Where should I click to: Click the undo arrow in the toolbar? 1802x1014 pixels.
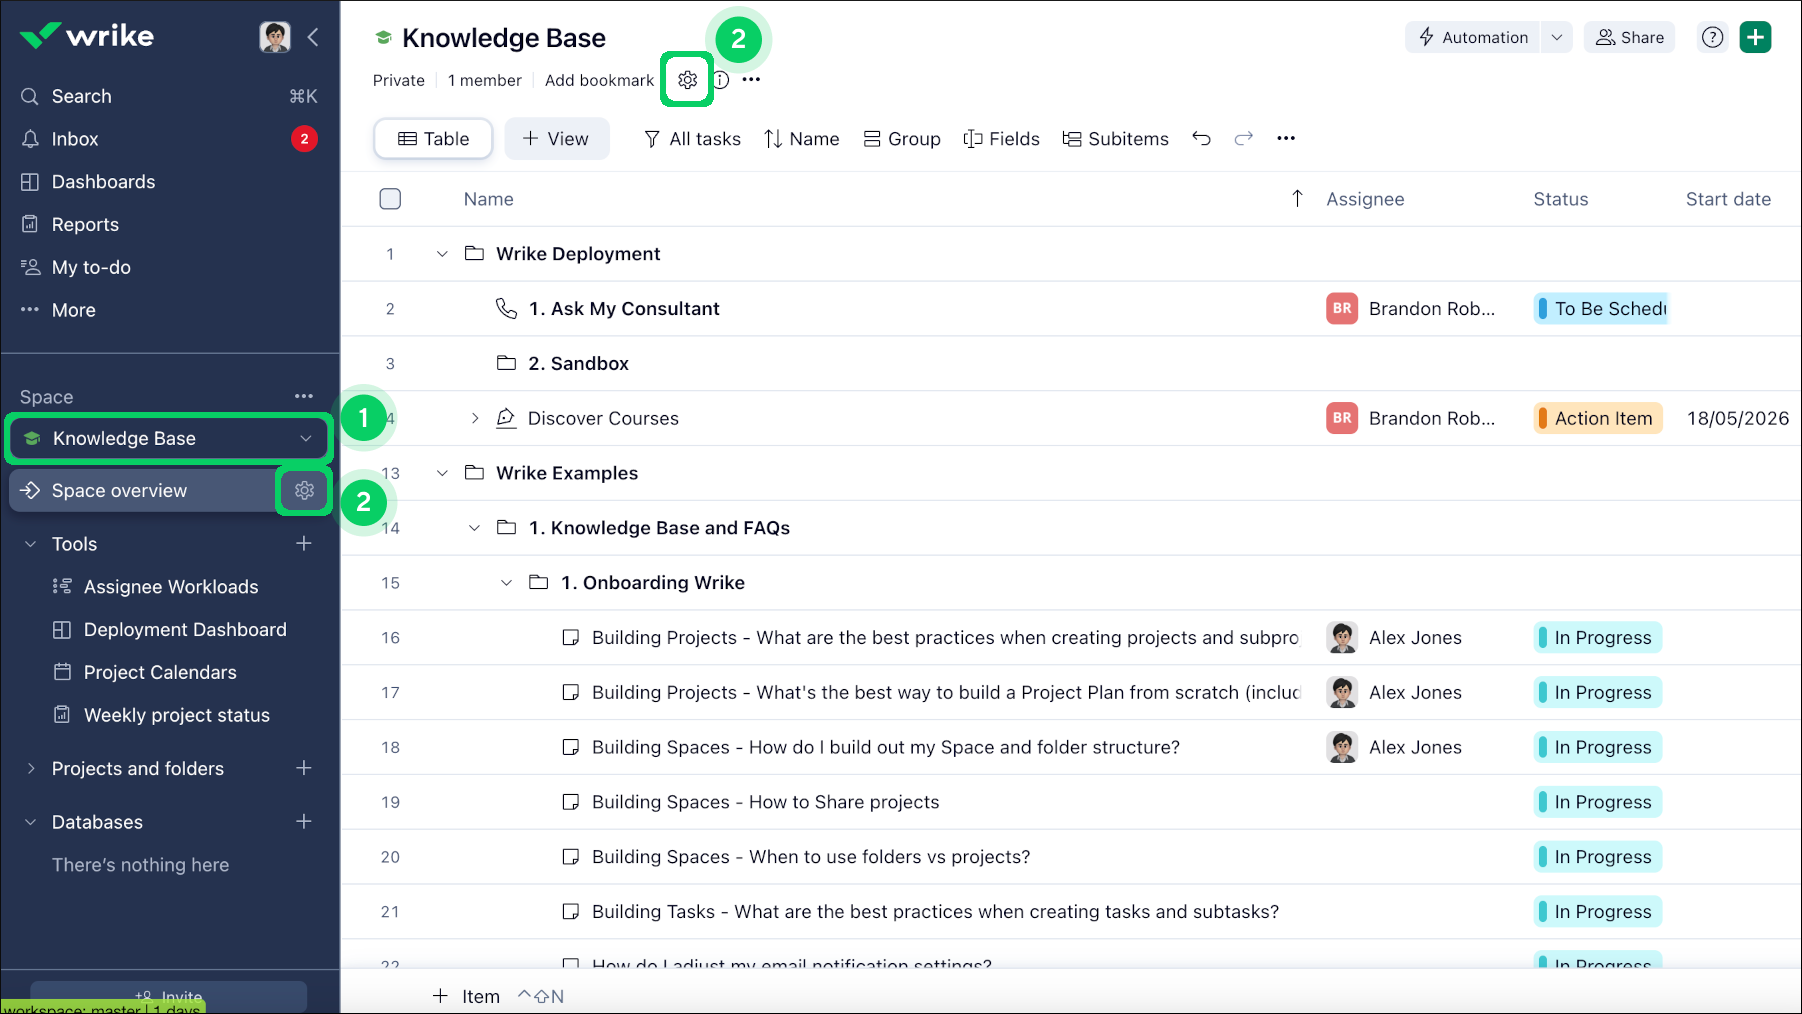point(1202,138)
